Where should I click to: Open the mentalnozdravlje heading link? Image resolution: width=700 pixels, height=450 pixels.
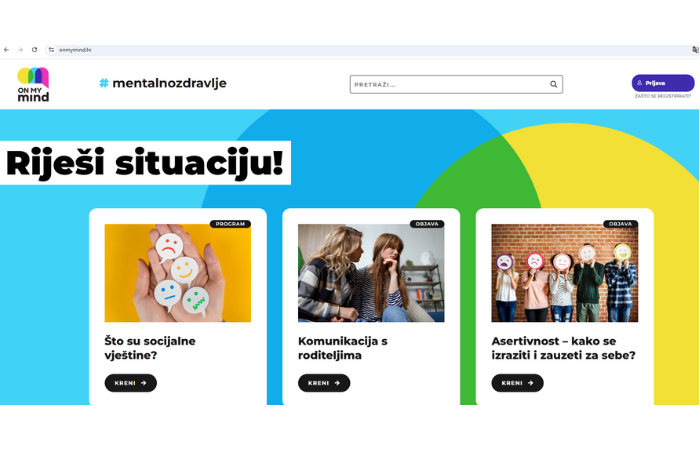169,83
